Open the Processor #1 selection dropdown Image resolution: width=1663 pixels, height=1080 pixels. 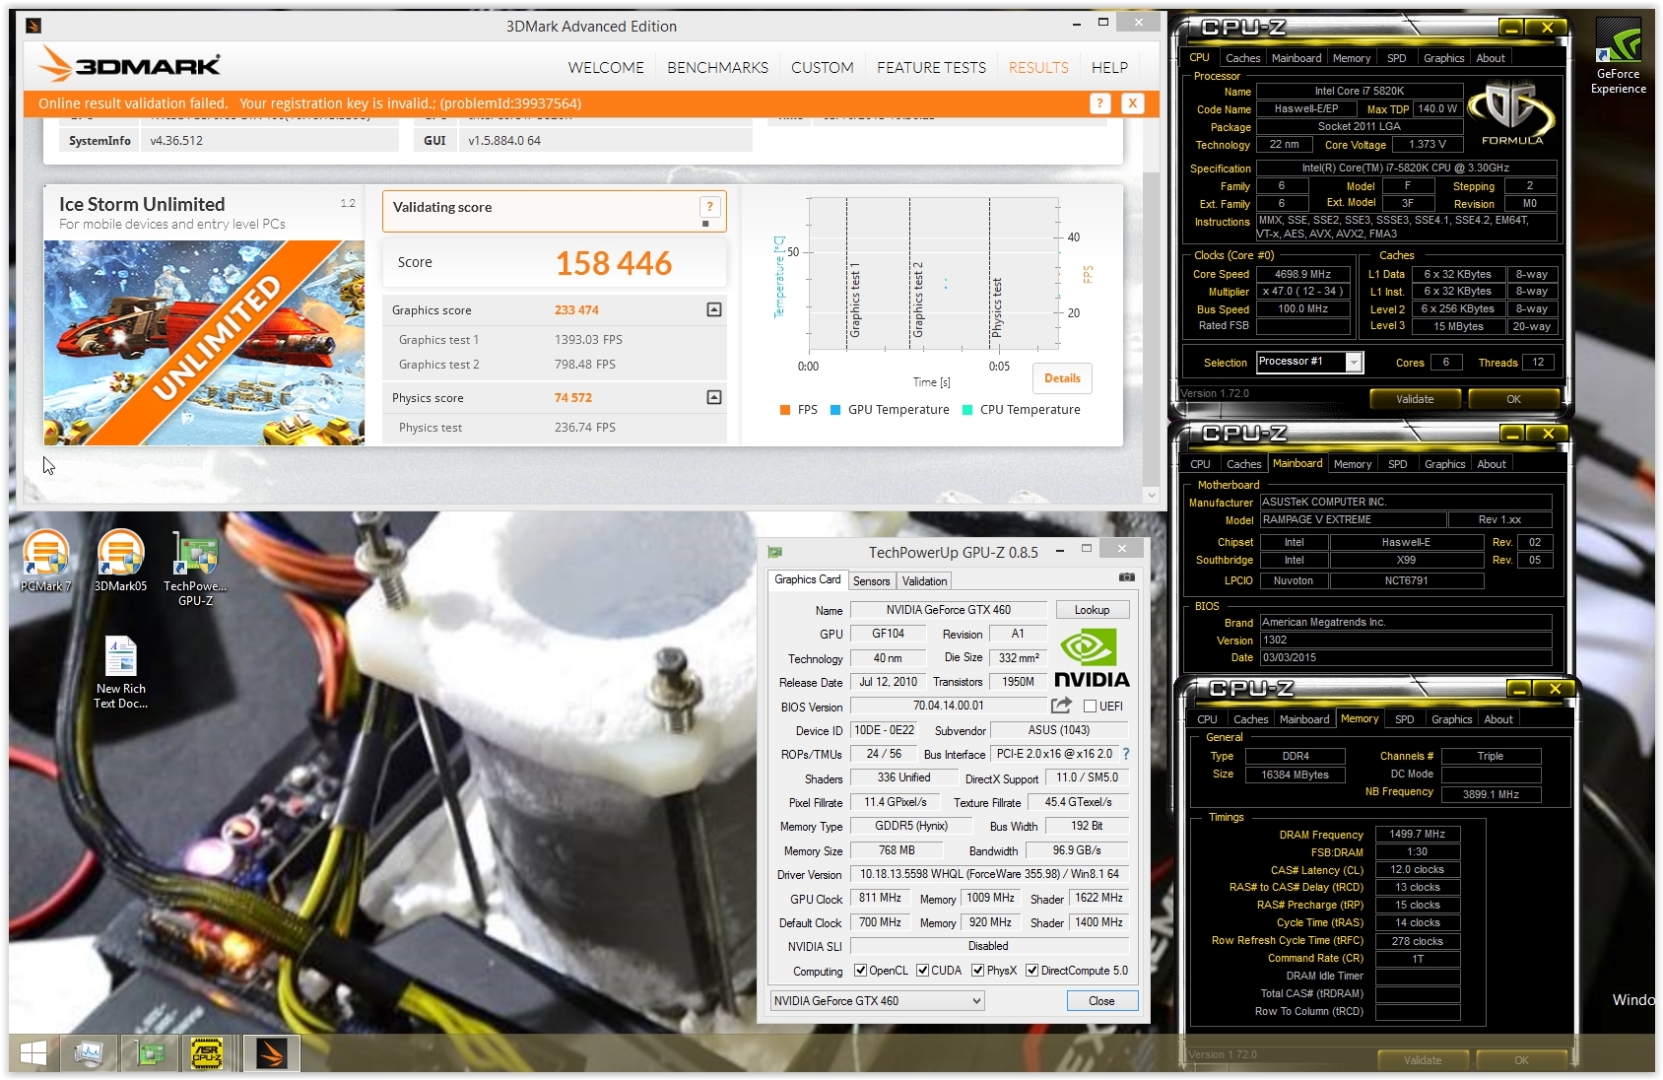coord(1353,362)
